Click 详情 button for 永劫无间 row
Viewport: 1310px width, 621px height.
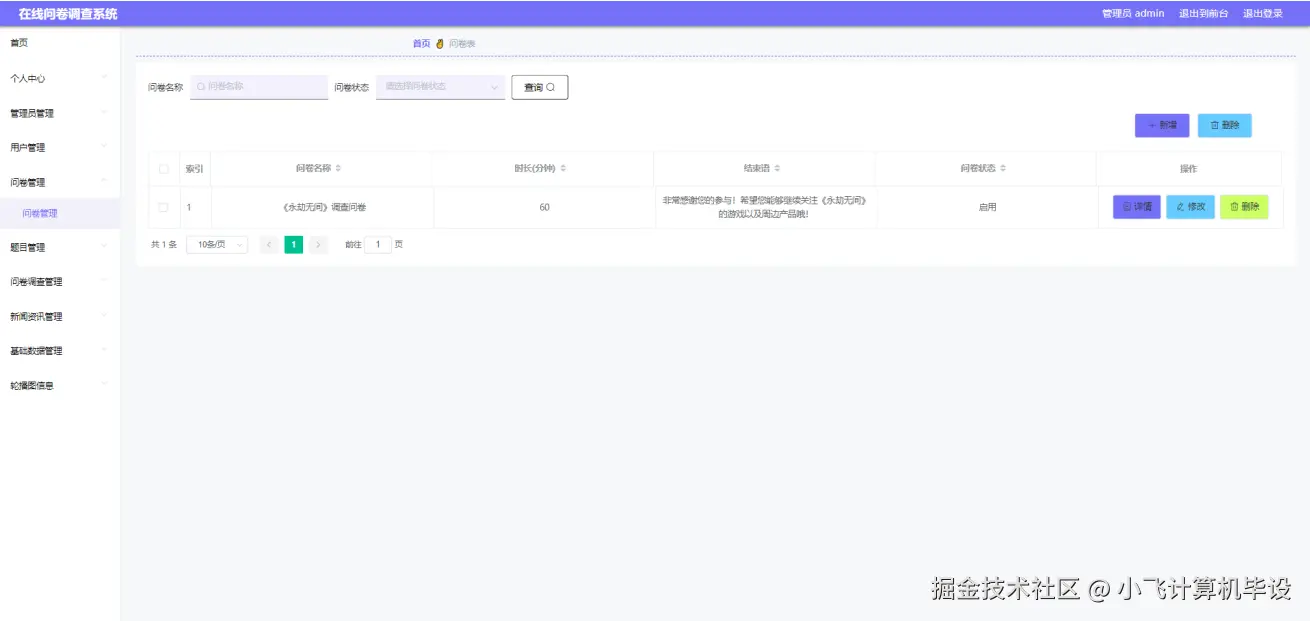[x=1137, y=207]
